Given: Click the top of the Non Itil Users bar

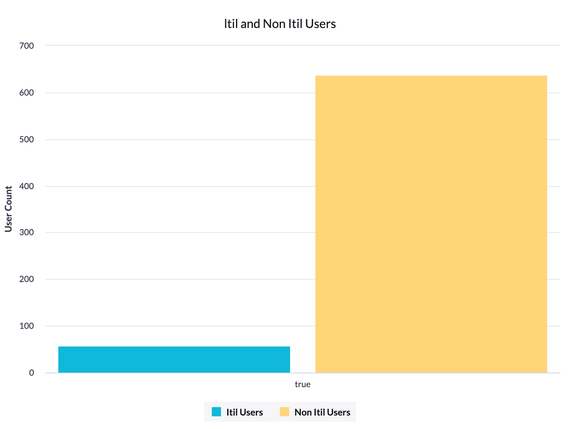Looking at the screenshot, I should pos(431,77).
